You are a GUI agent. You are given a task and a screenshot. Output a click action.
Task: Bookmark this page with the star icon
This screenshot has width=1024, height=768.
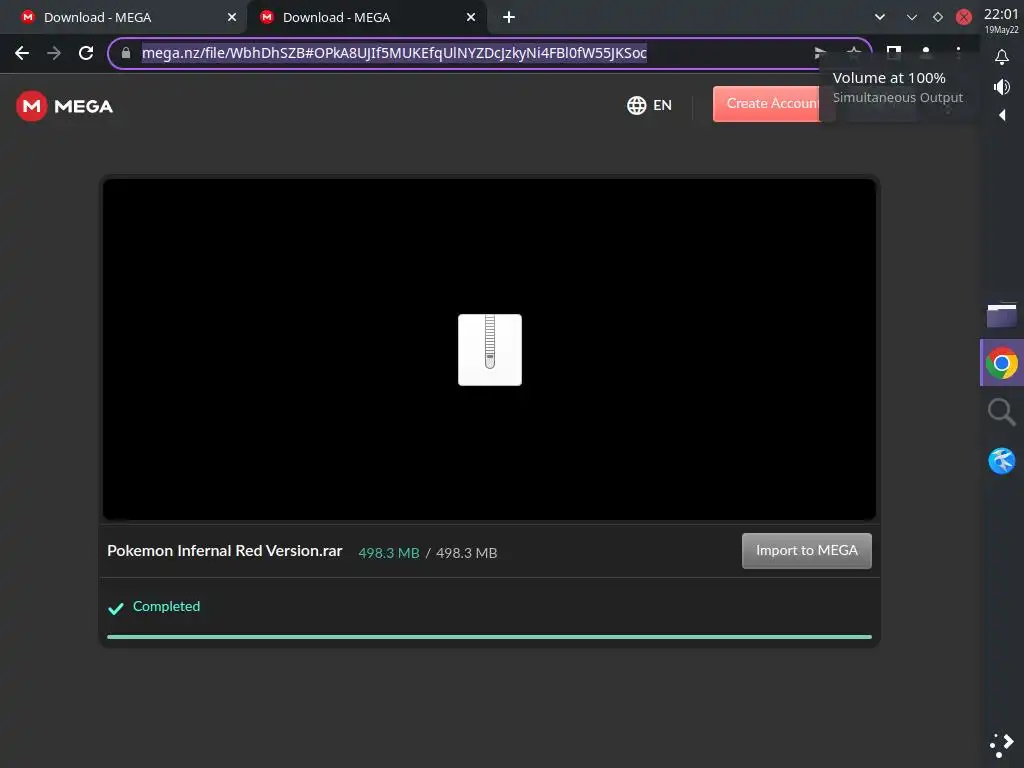(853, 52)
